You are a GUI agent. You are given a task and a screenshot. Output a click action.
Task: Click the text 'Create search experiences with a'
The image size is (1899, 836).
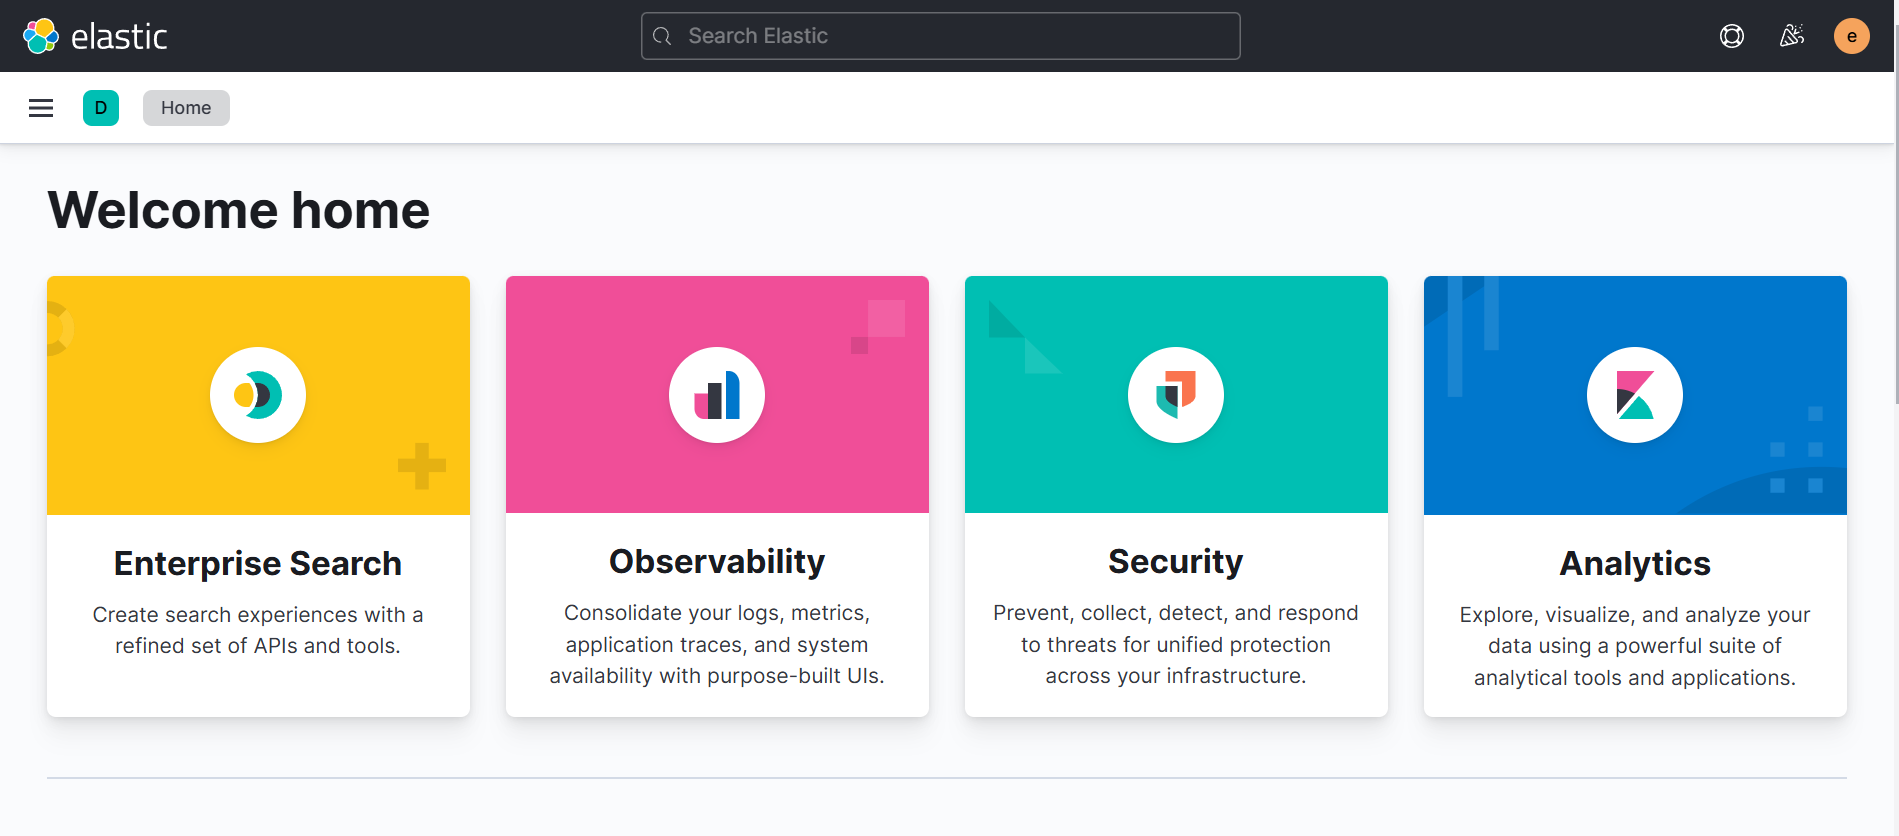tap(258, 614)
